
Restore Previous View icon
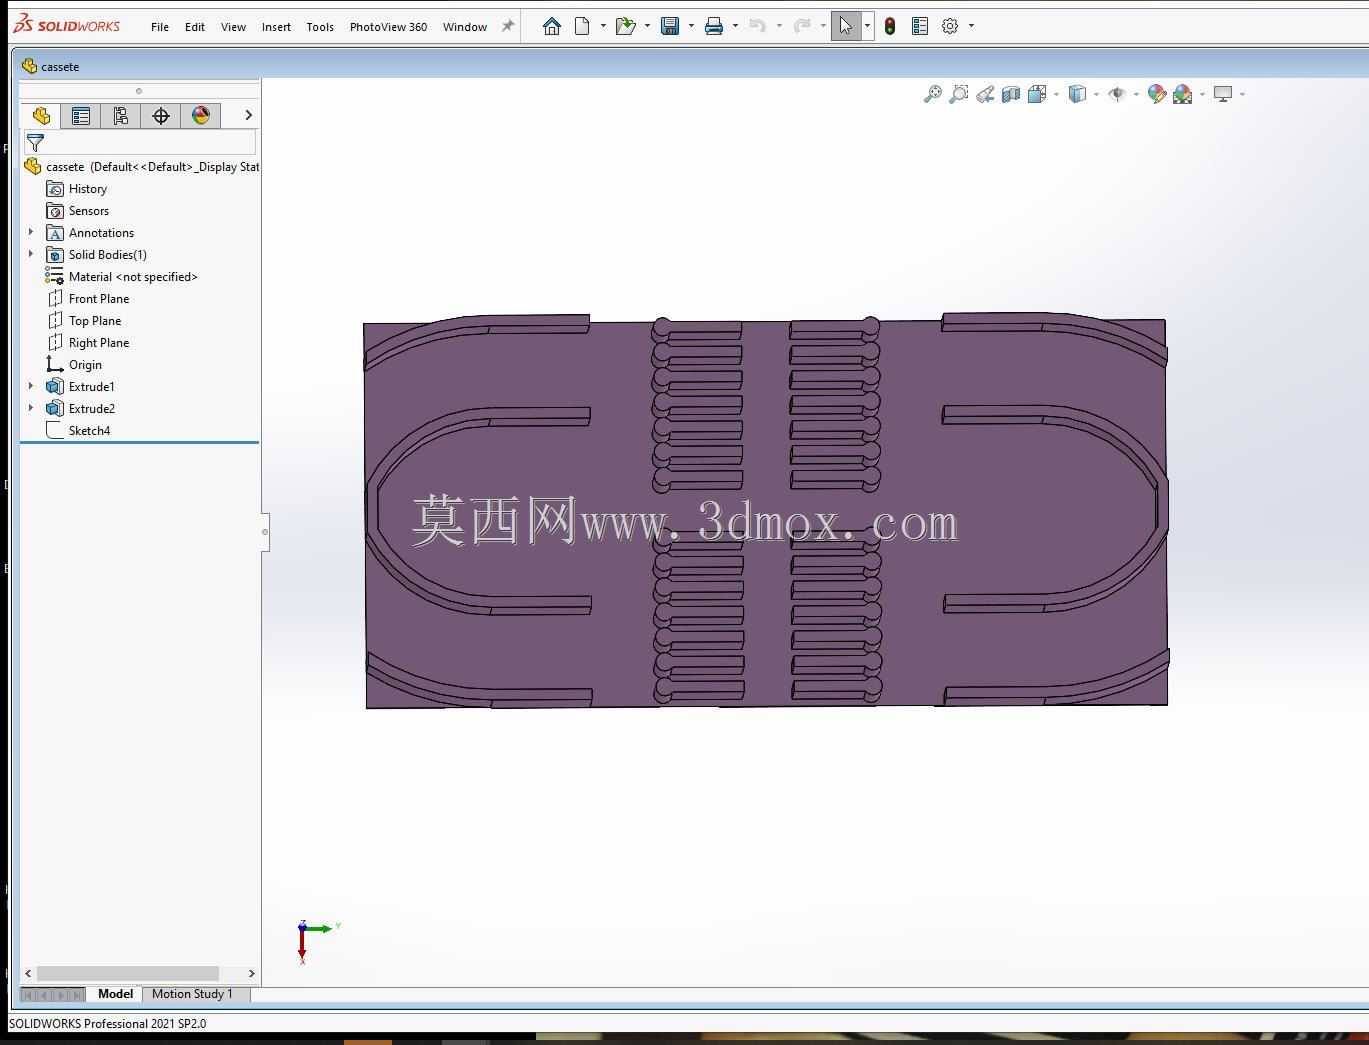[x=985, y=94]
